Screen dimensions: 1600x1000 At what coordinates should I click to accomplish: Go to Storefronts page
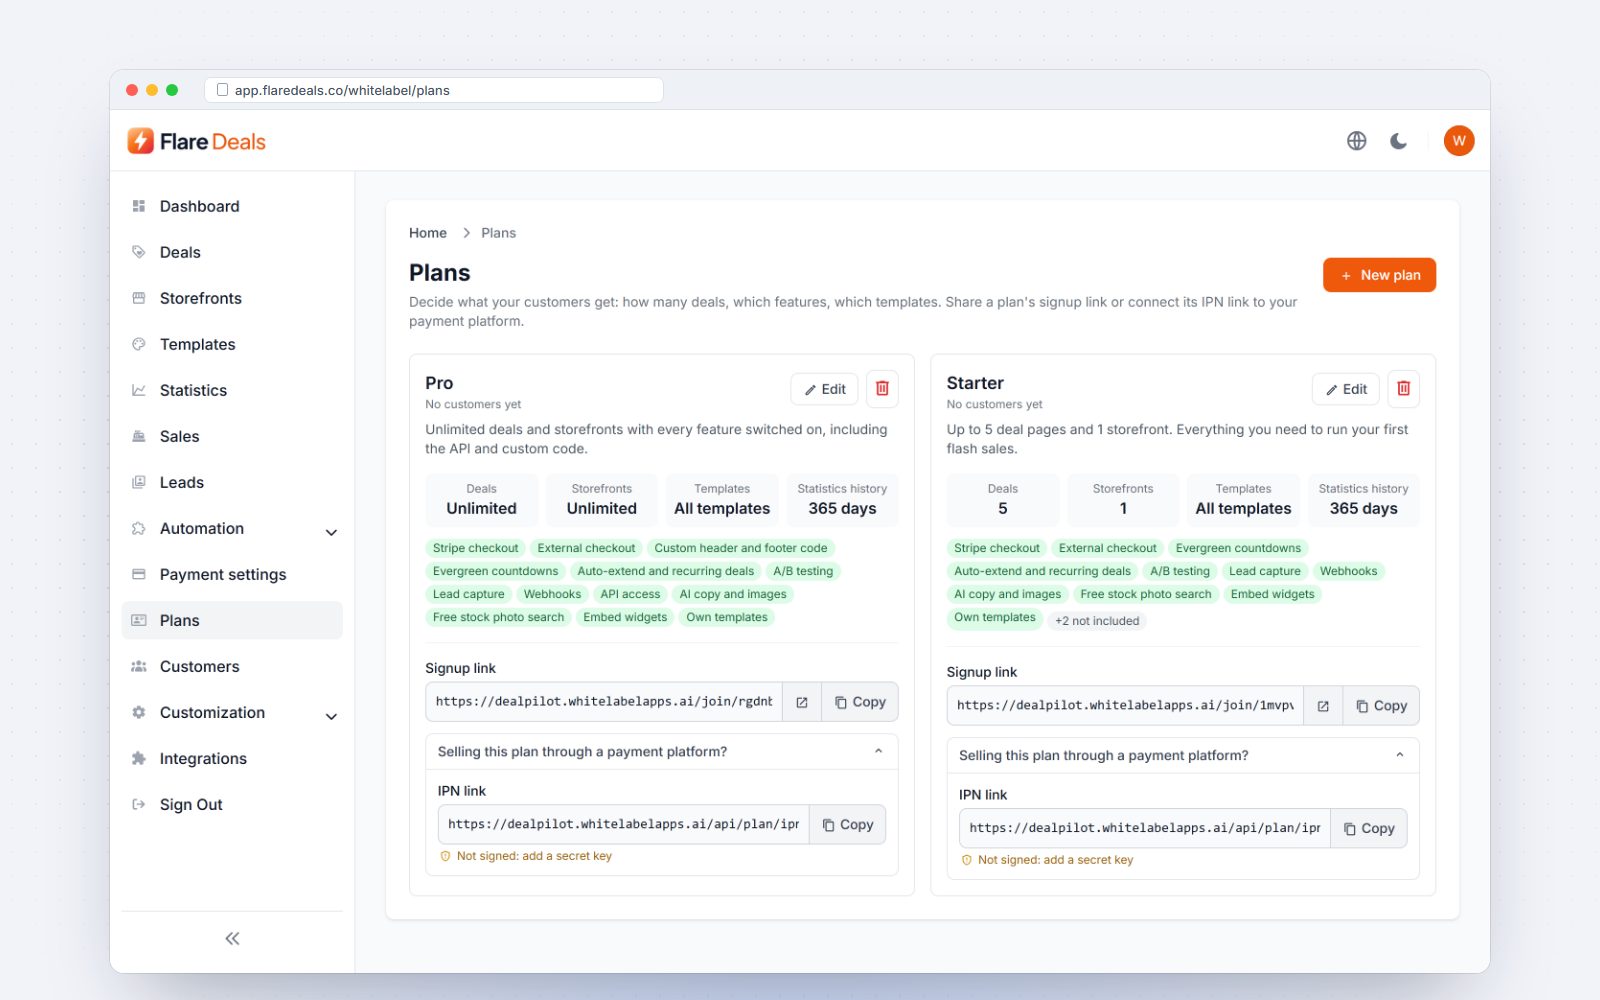[x=232, y=298]
